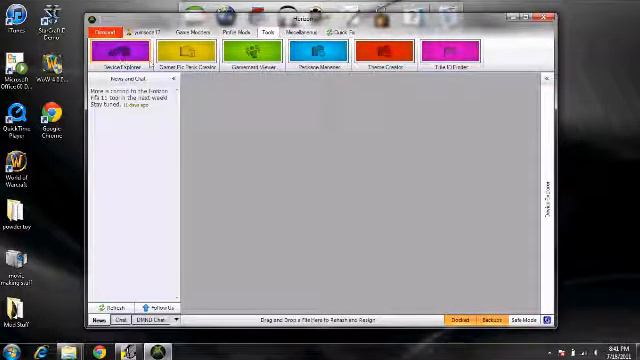
Task: Open the iTunes desktop shortcut
Action: 16,18
